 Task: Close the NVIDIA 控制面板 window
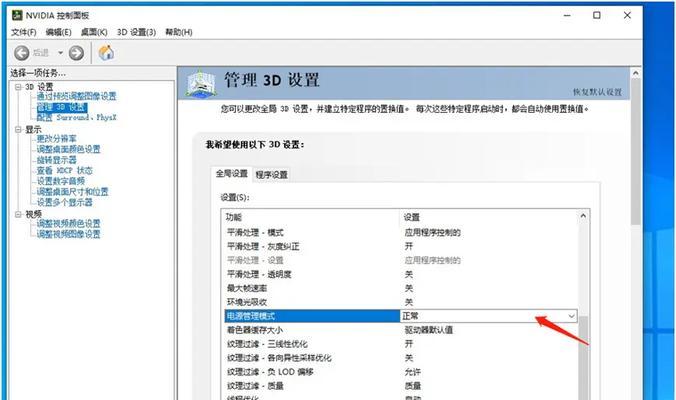[x=627, y=15]
